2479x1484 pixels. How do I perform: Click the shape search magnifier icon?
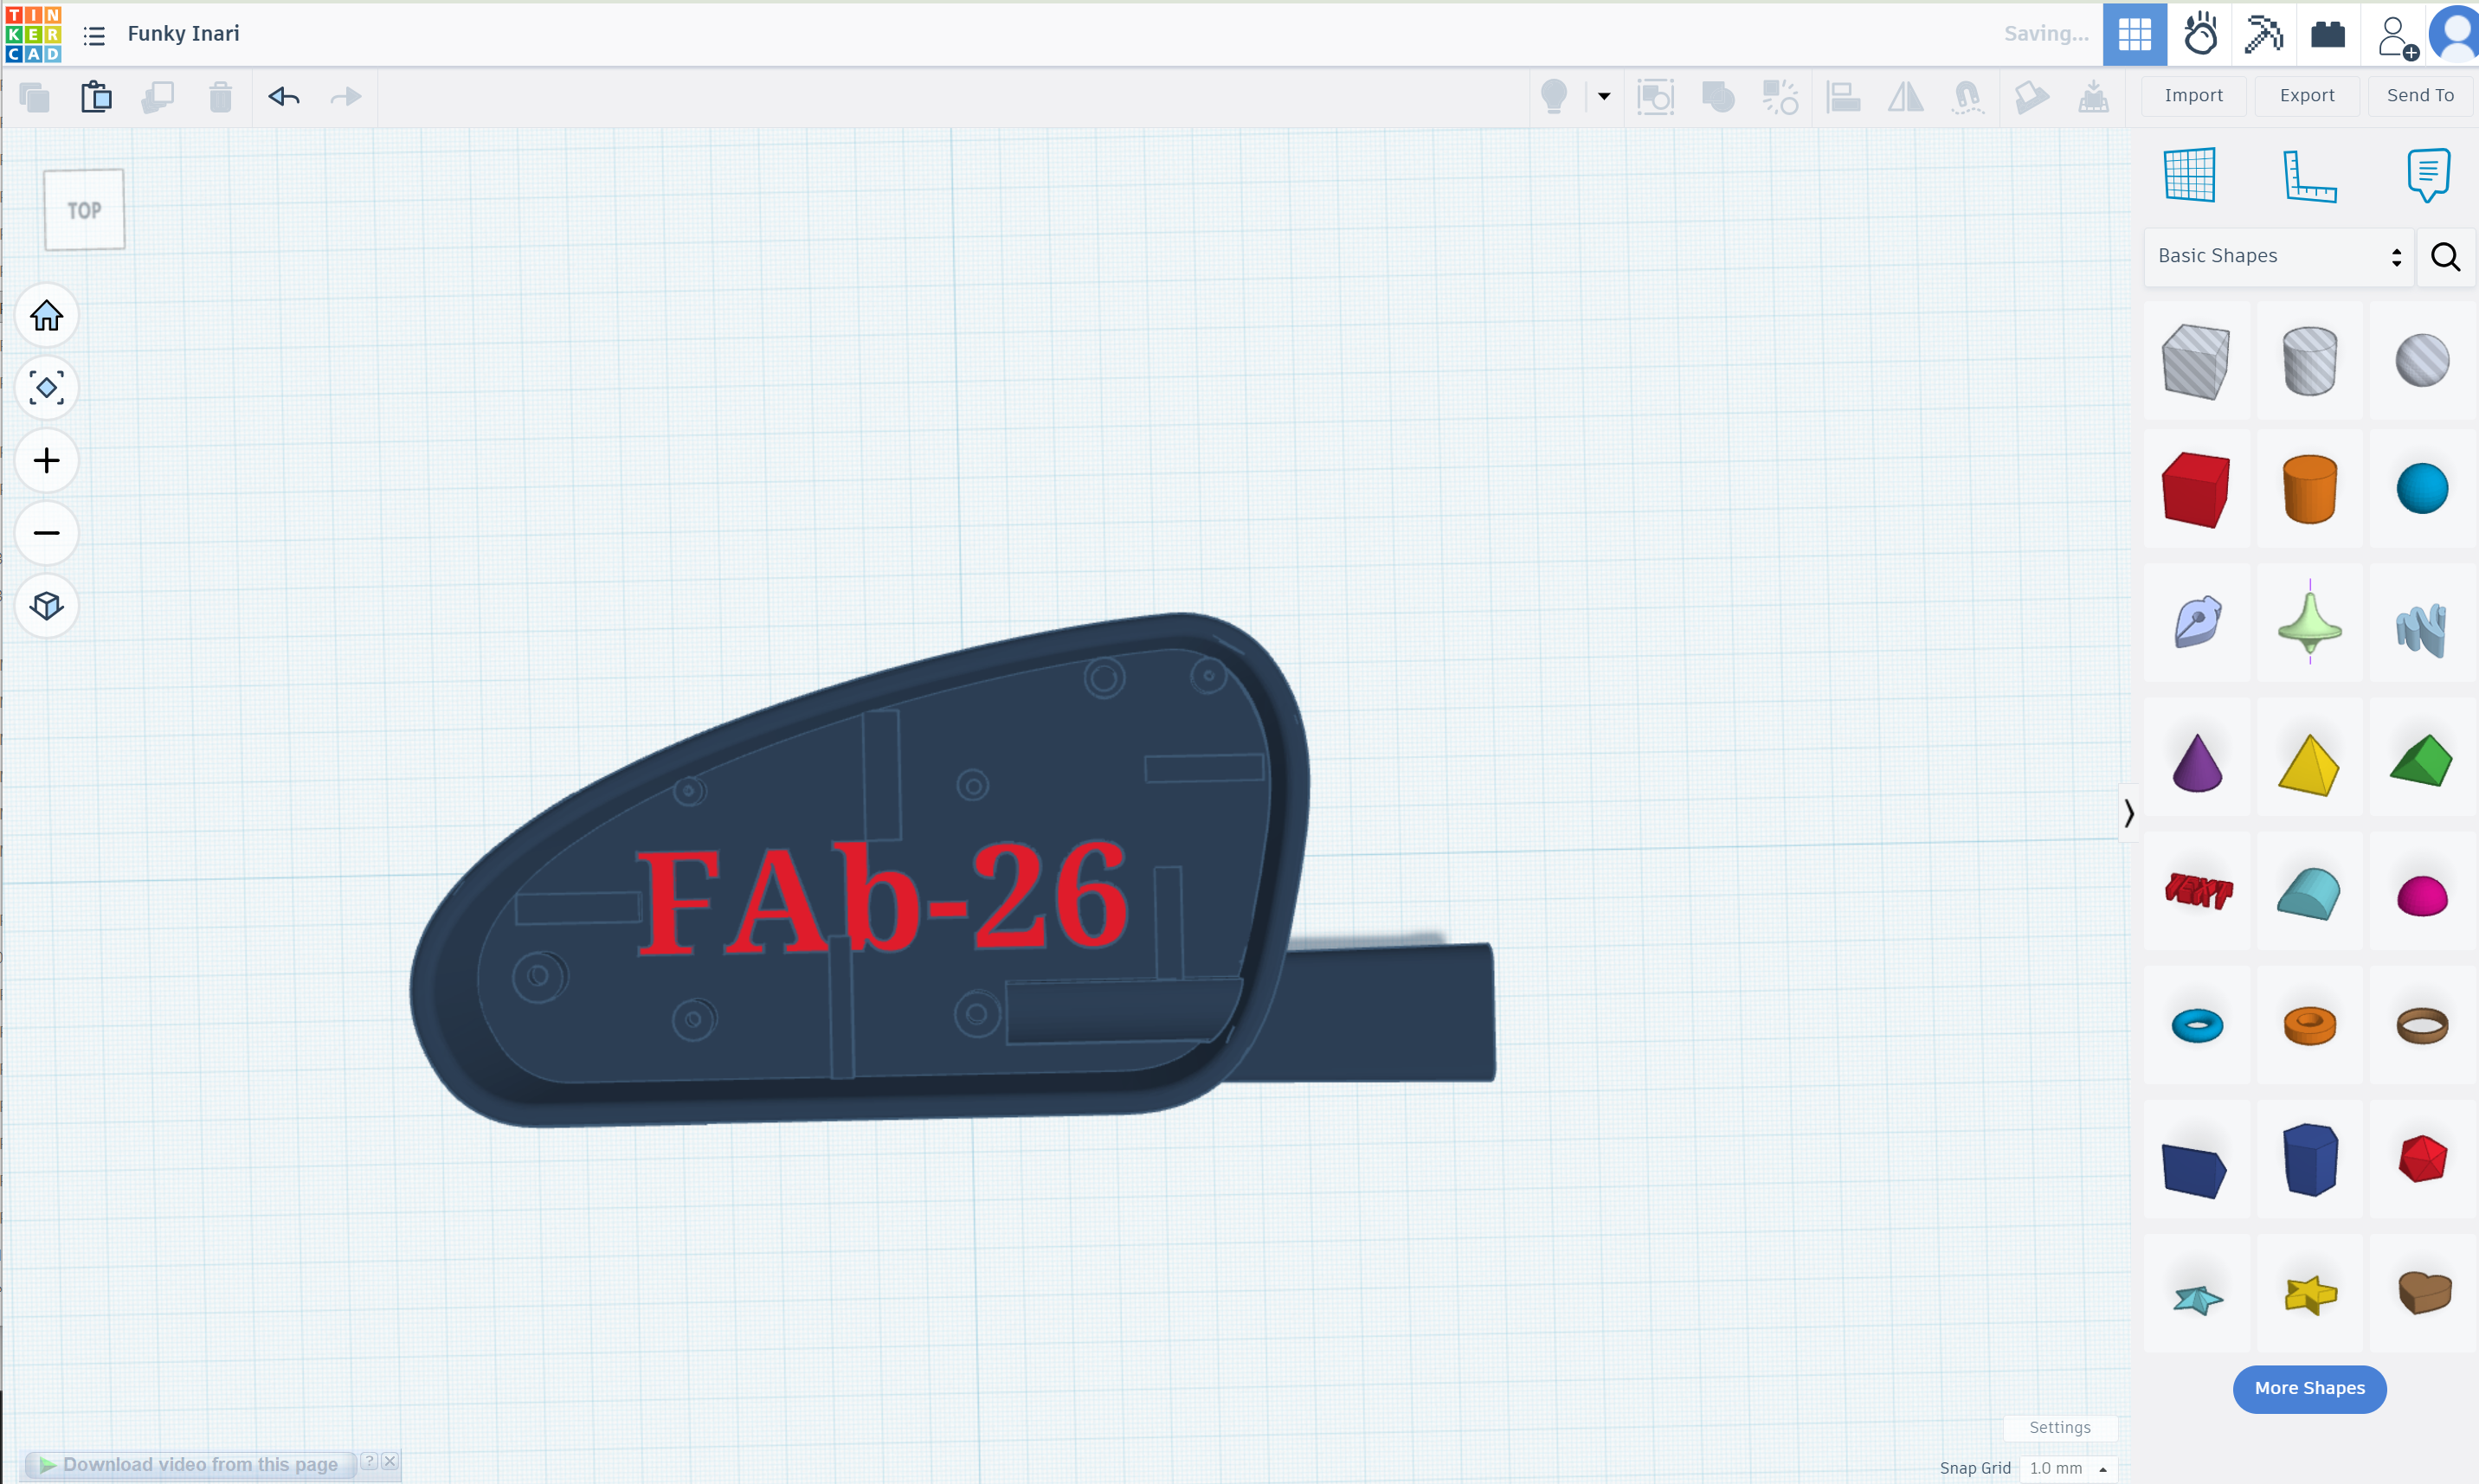(2446, 258)
